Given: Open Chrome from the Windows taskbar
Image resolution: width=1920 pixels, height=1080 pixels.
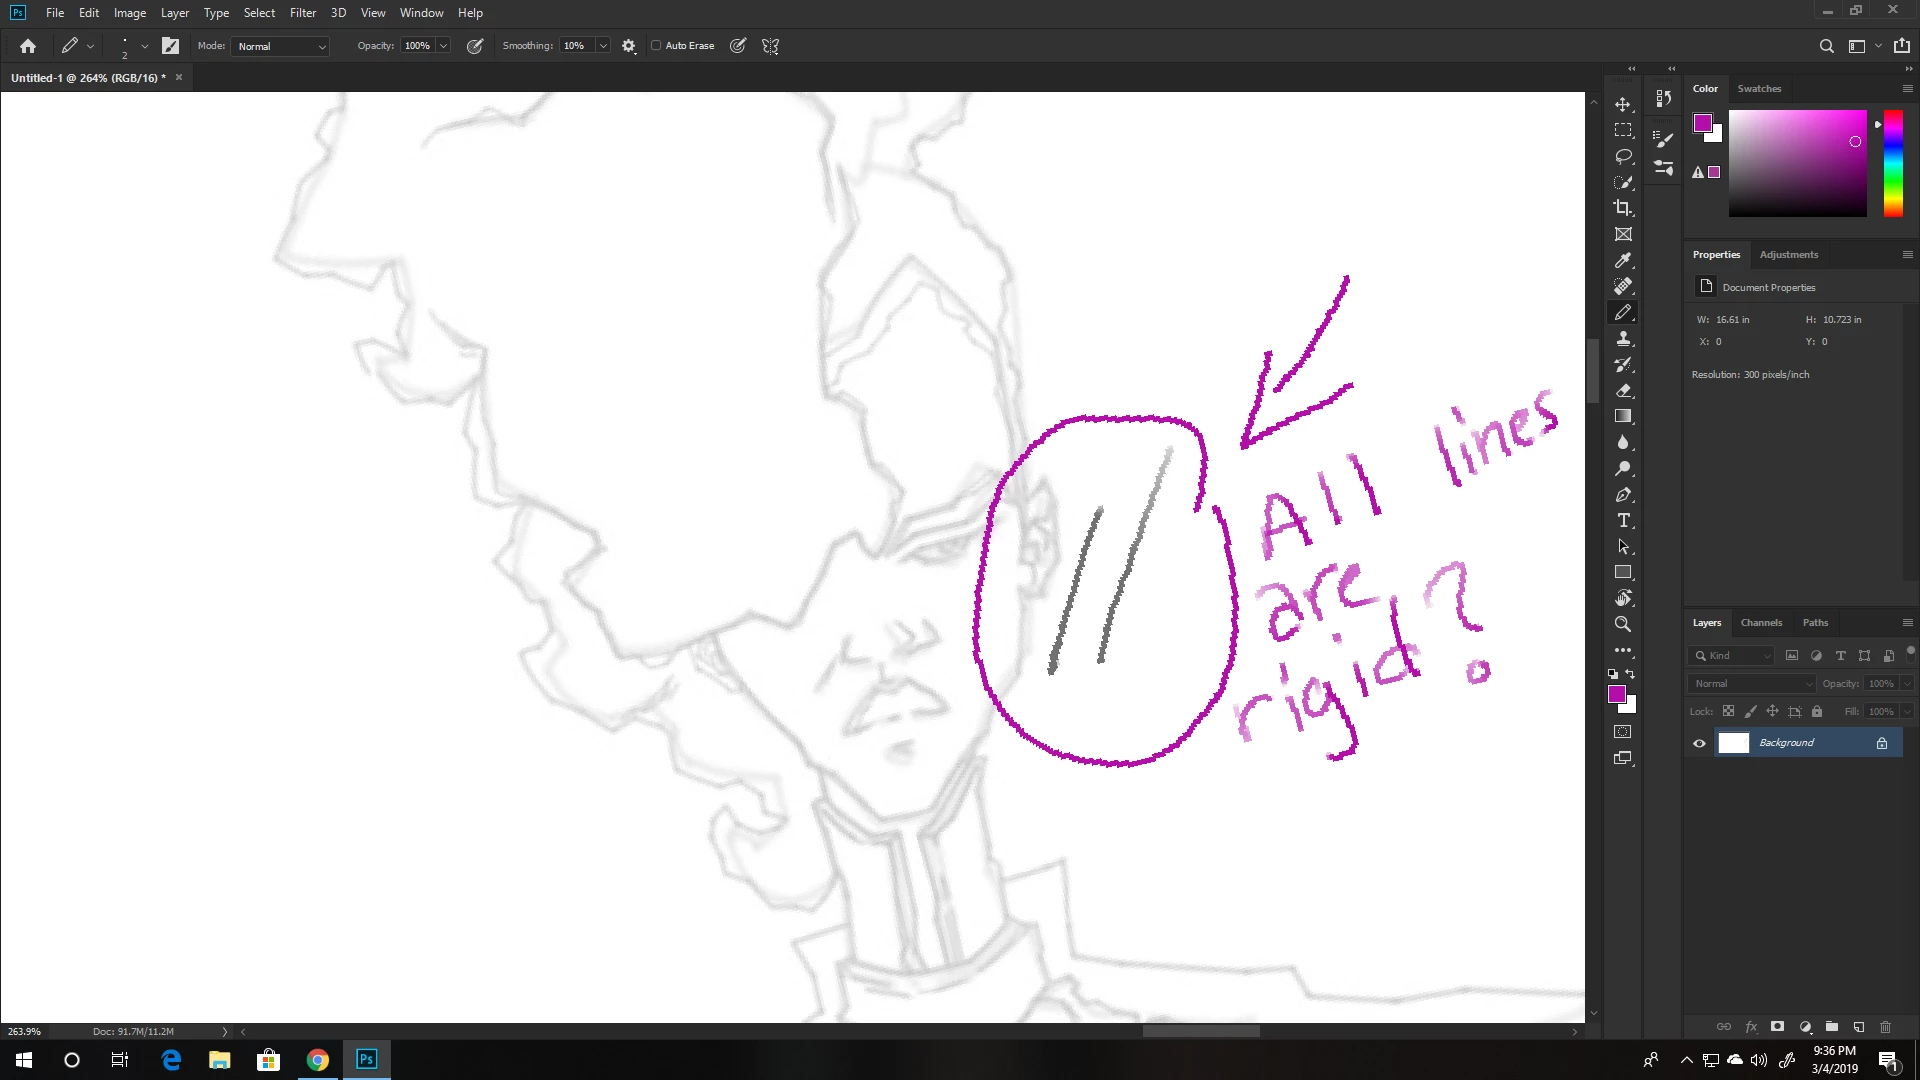Looking at the screenshot, I should point(318,1060).
